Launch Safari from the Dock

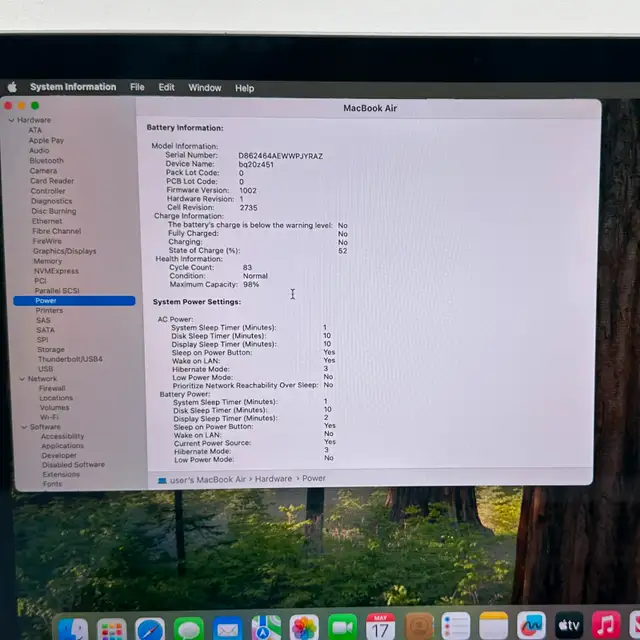150,629
